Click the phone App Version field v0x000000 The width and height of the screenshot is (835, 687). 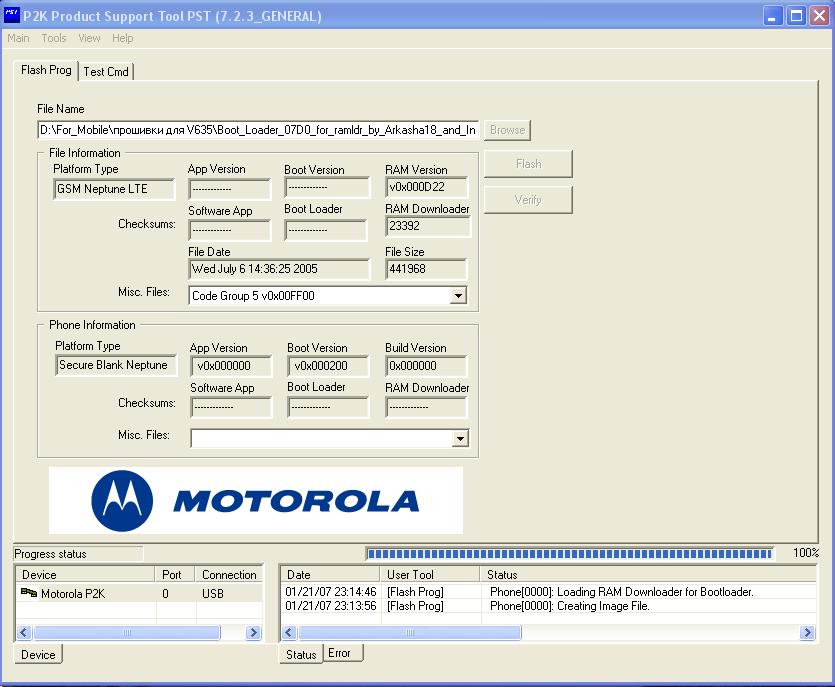click(x=231, y=366)
